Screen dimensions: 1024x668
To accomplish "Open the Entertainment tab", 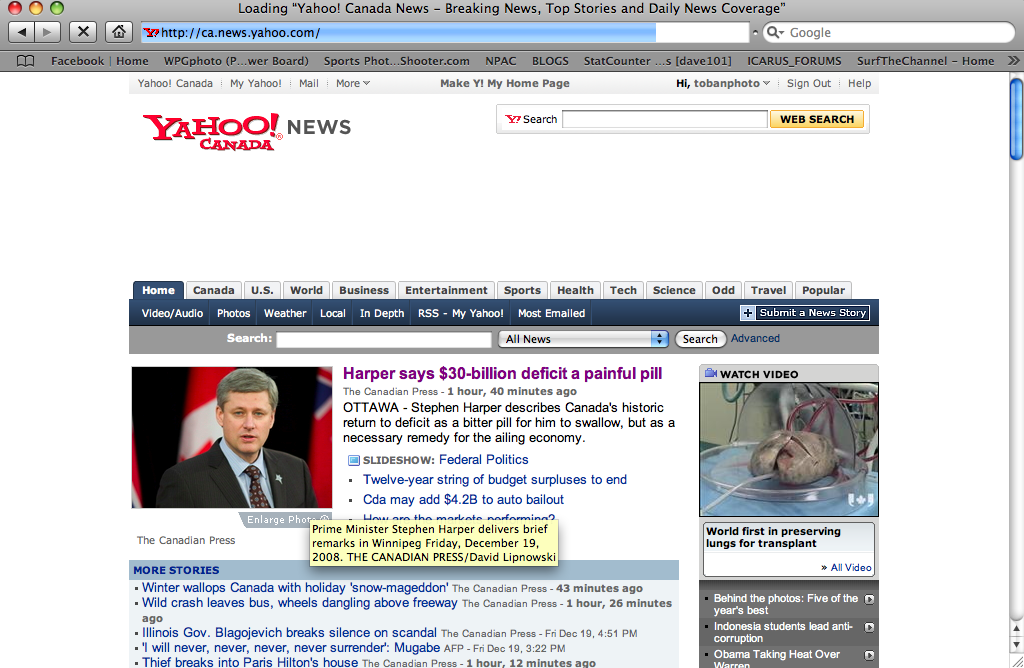I will pos(446,290).
